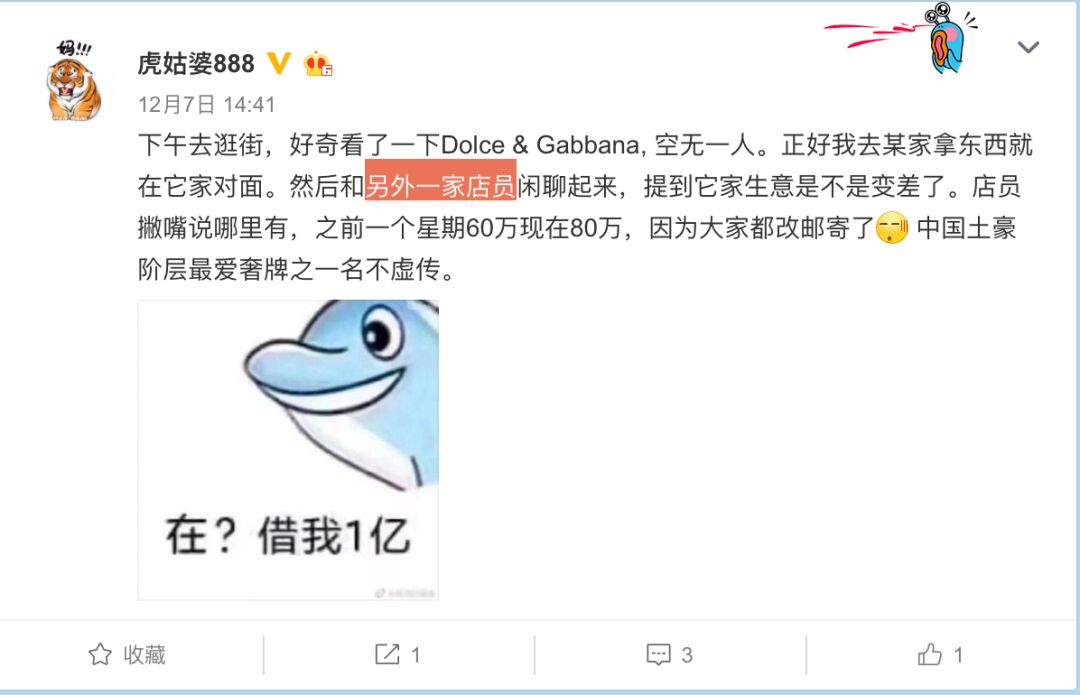The width and height of the screenshot is (1080, 695).
Task: Click the 收藏 favorite label
Action: point(145,654)
